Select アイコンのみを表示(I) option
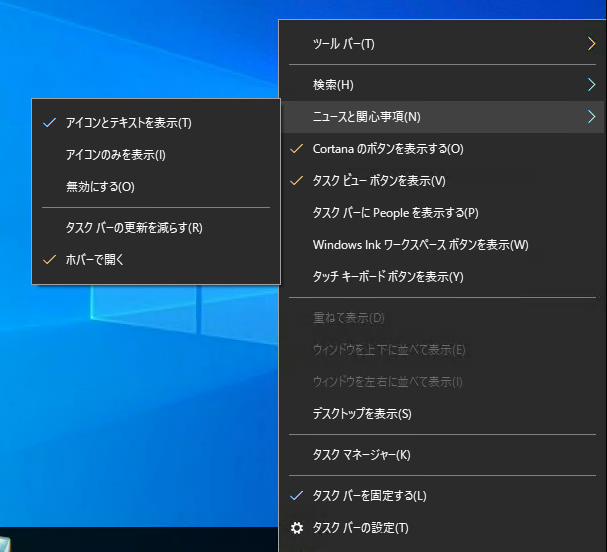The height and width of the screenshot is (552, 607). click(156, 155)
